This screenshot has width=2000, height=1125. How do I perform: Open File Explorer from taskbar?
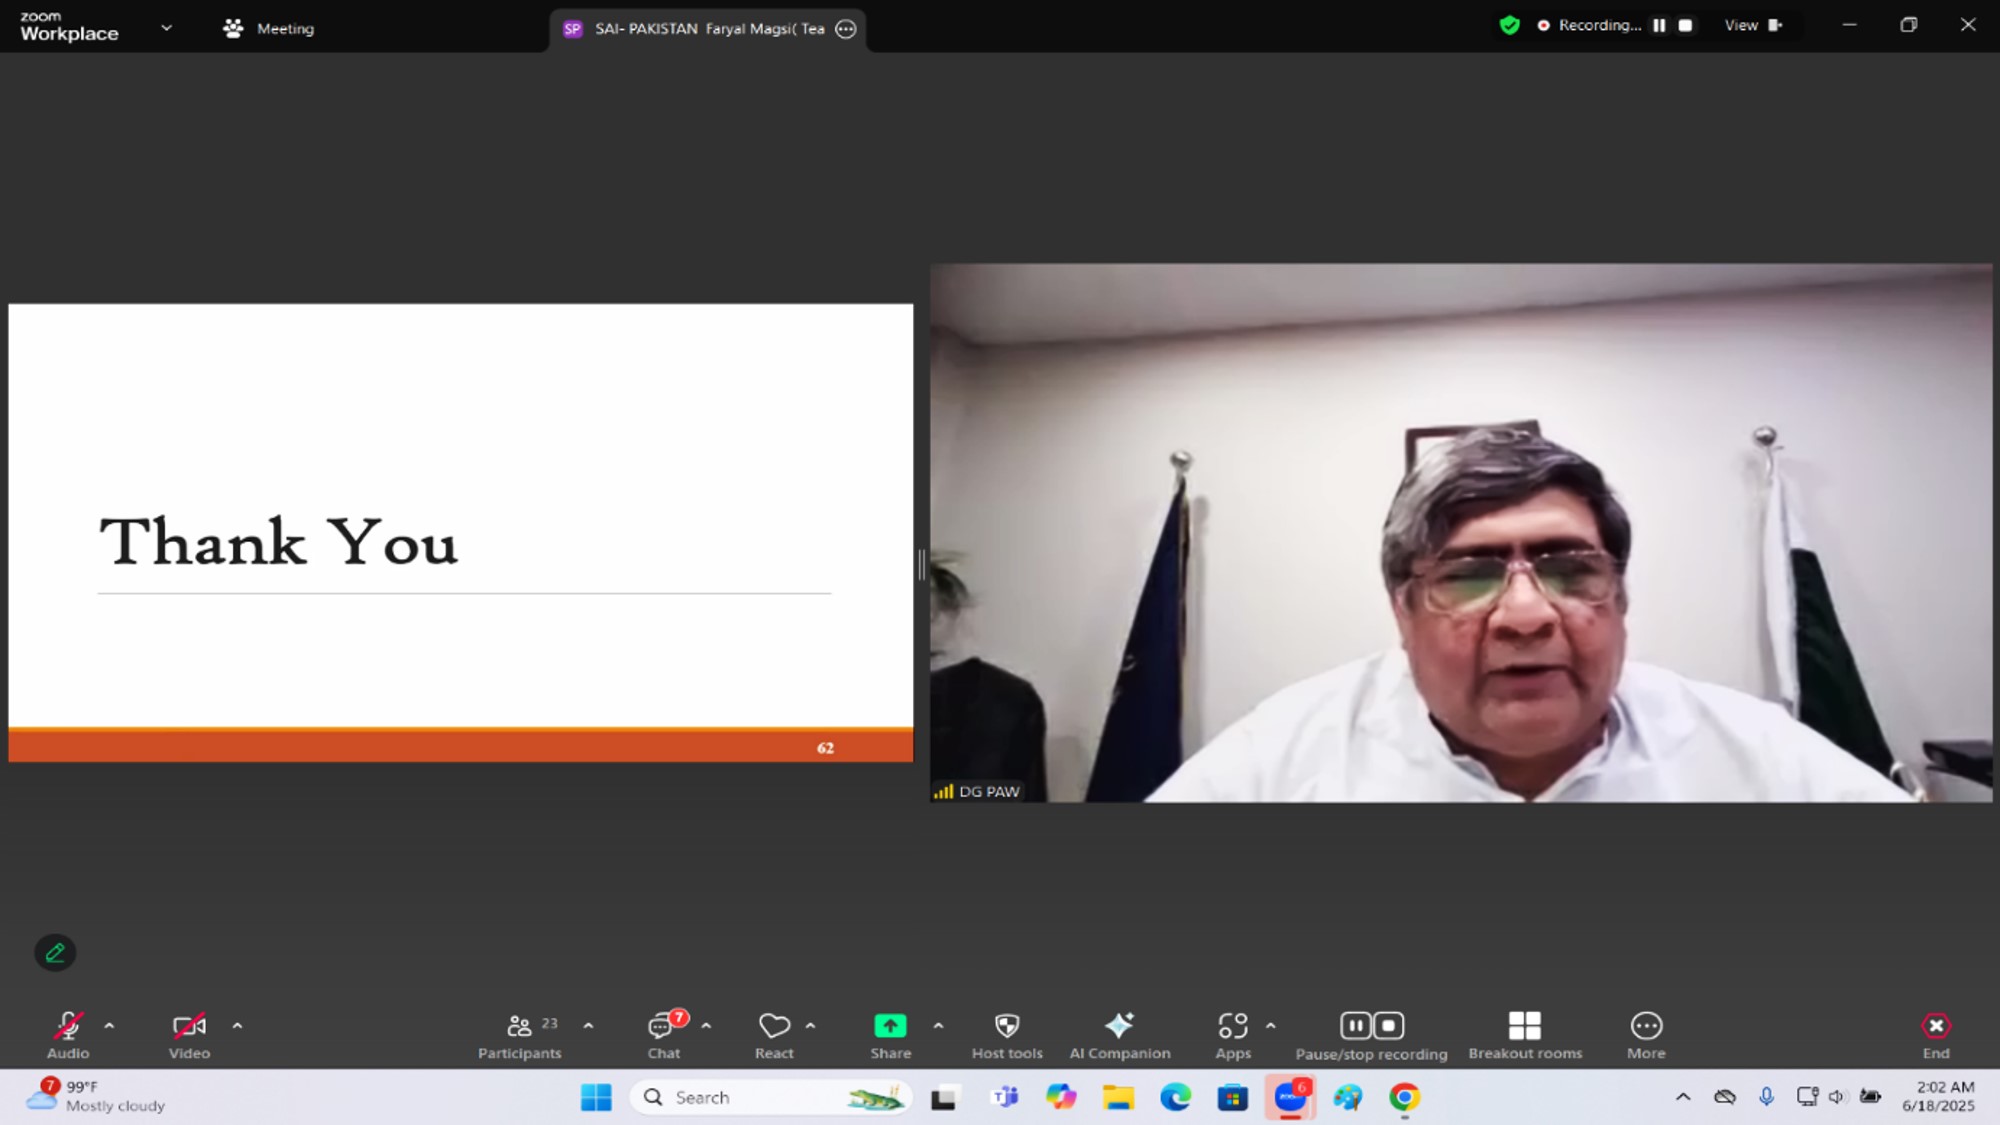coord(1118,1097)
